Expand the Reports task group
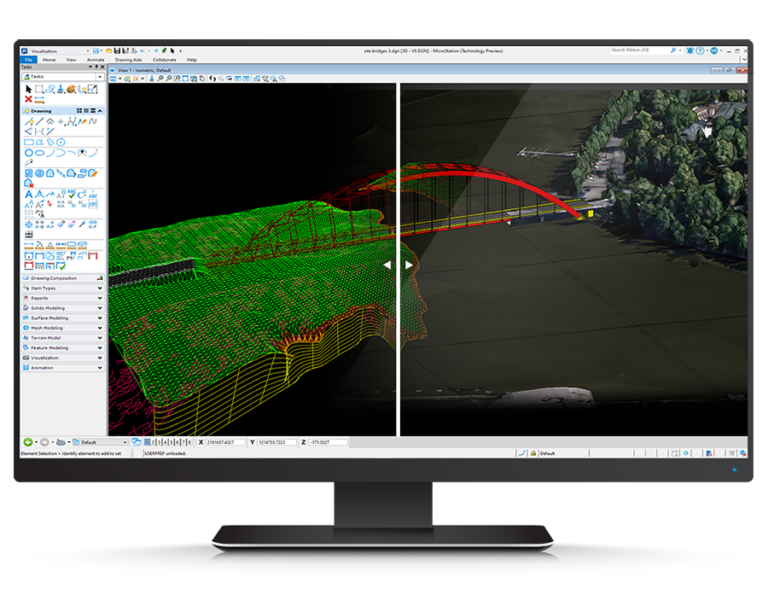The height and width of the screenshot is (606, 768). (x=100, y=298)
